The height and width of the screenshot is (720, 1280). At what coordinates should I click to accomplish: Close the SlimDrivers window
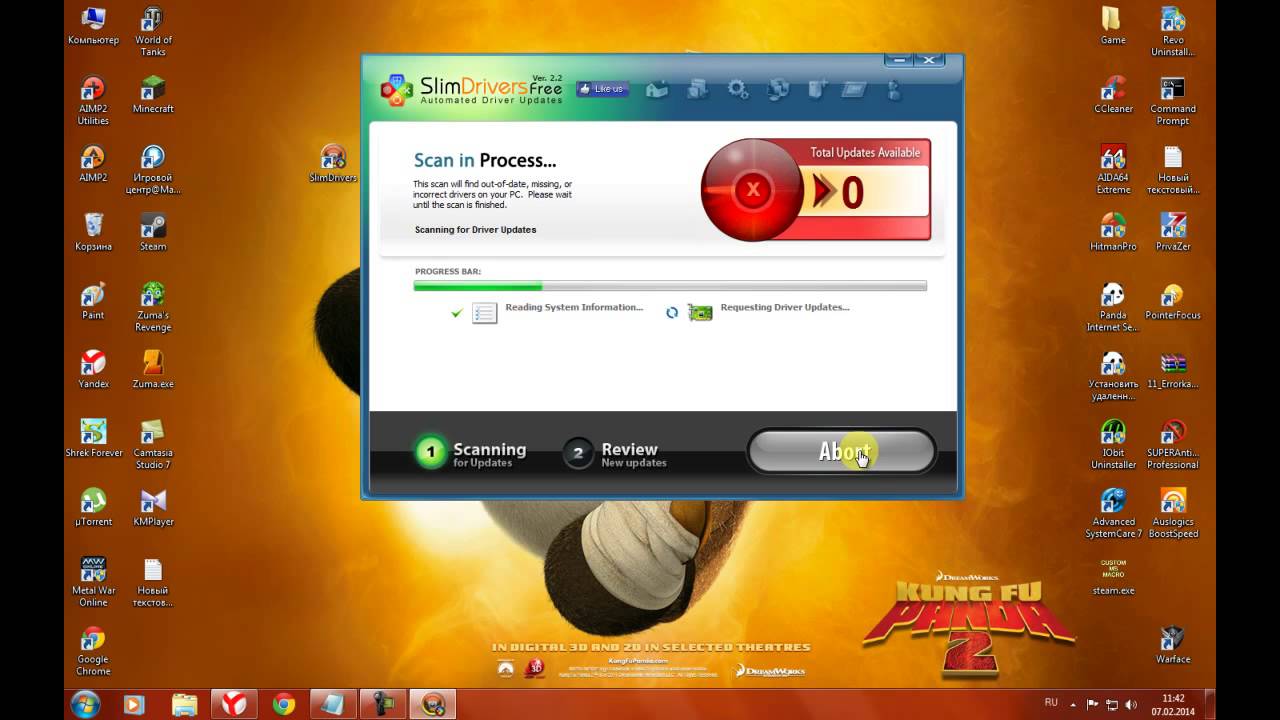[x=930, y=60]
